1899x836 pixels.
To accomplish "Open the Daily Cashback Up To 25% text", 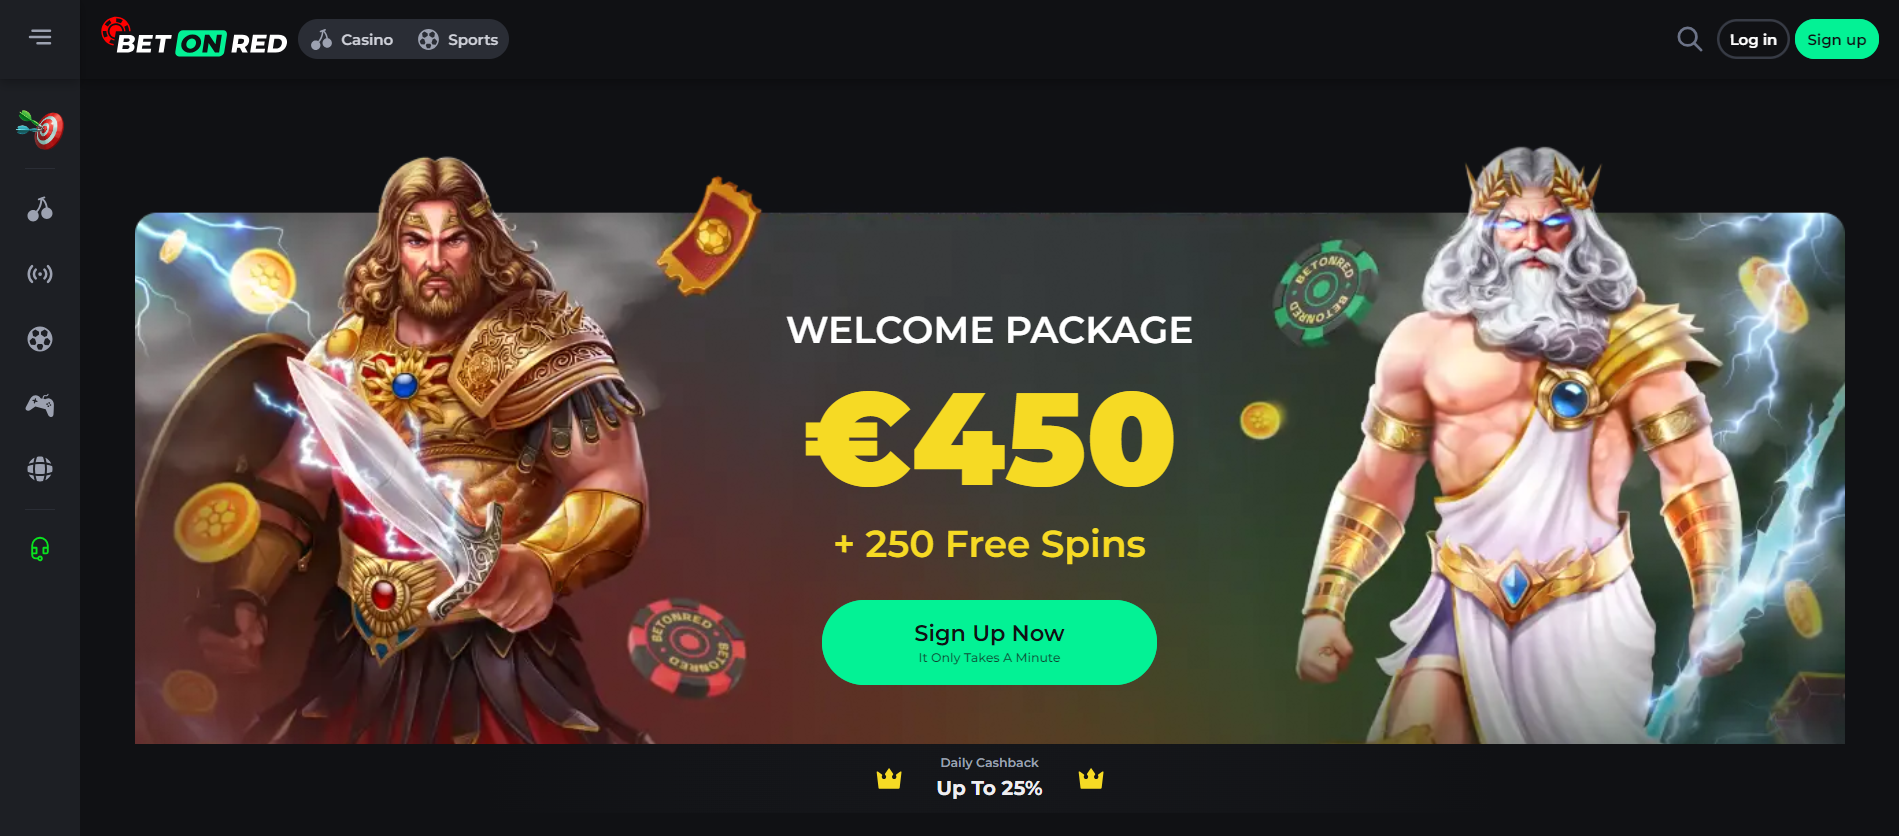I will pyautogui.click(x=989, y=777).
